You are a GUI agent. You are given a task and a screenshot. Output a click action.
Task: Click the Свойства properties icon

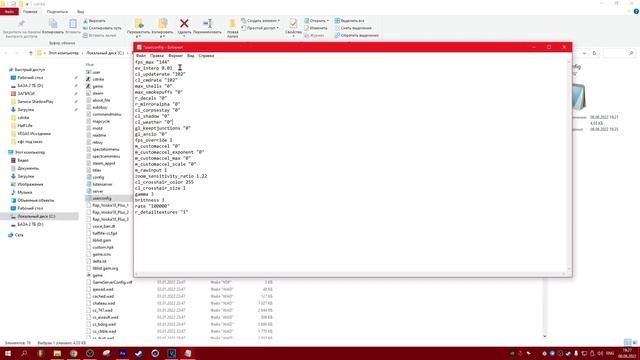pos(293,24)
